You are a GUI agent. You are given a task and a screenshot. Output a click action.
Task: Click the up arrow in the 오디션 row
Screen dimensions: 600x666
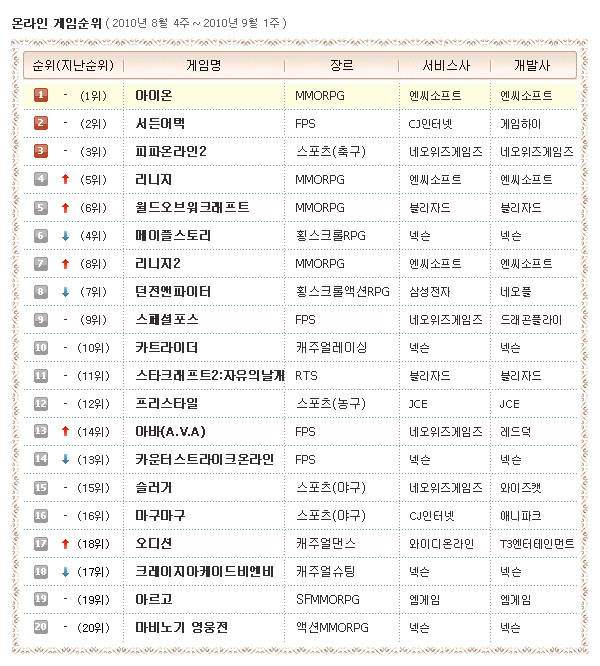tap(65, 543)
